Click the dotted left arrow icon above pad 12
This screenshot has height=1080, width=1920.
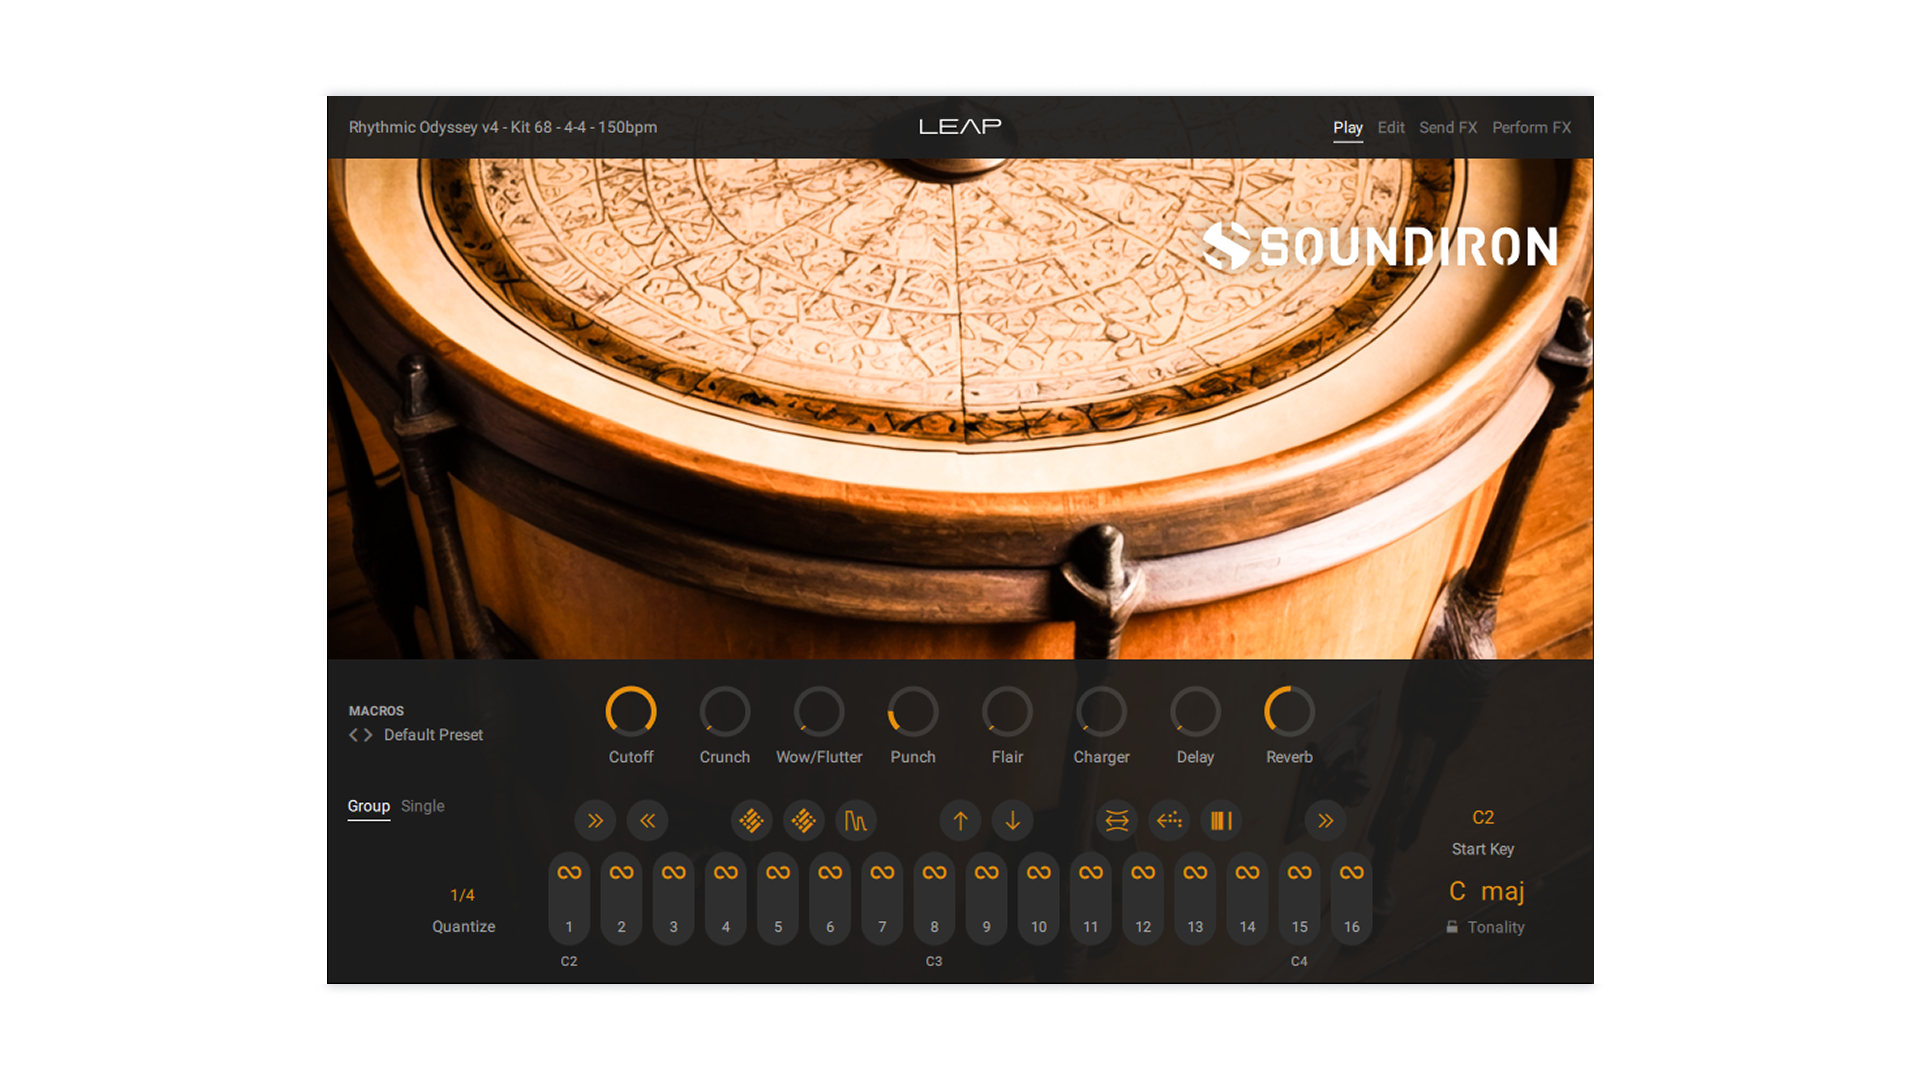1169,821
